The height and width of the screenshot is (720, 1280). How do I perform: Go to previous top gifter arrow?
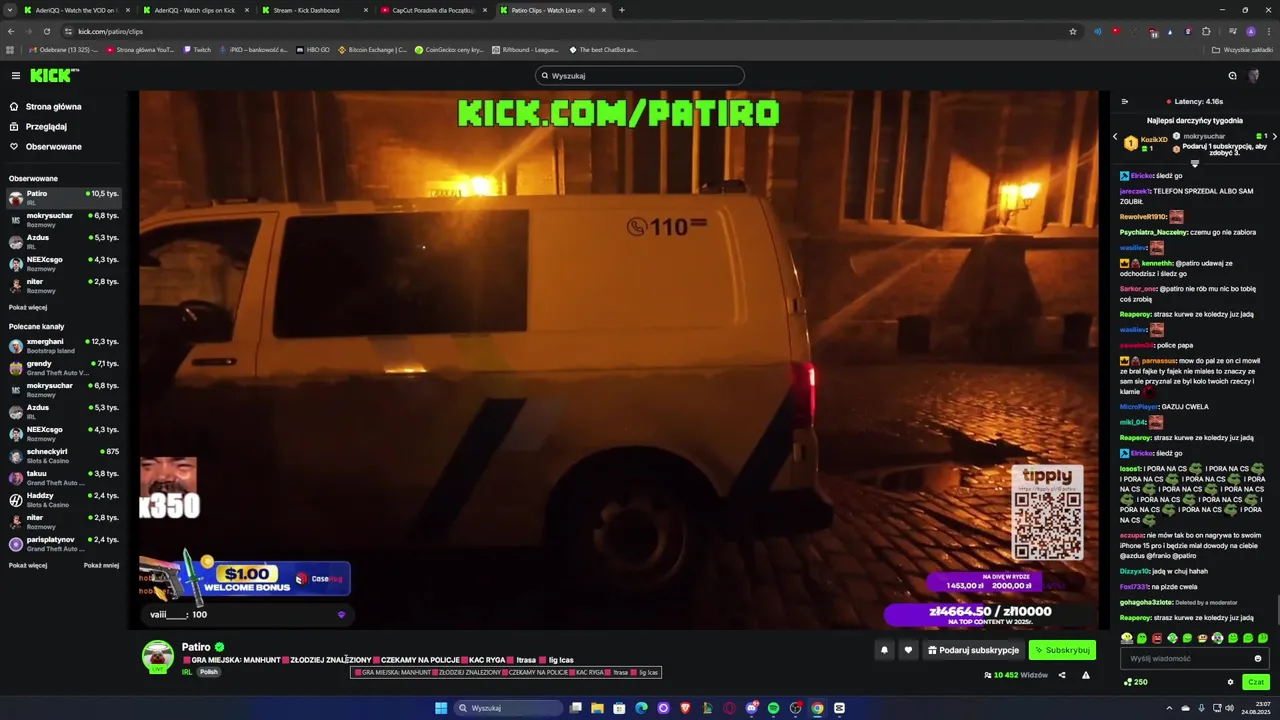(x=1115, y=137)
